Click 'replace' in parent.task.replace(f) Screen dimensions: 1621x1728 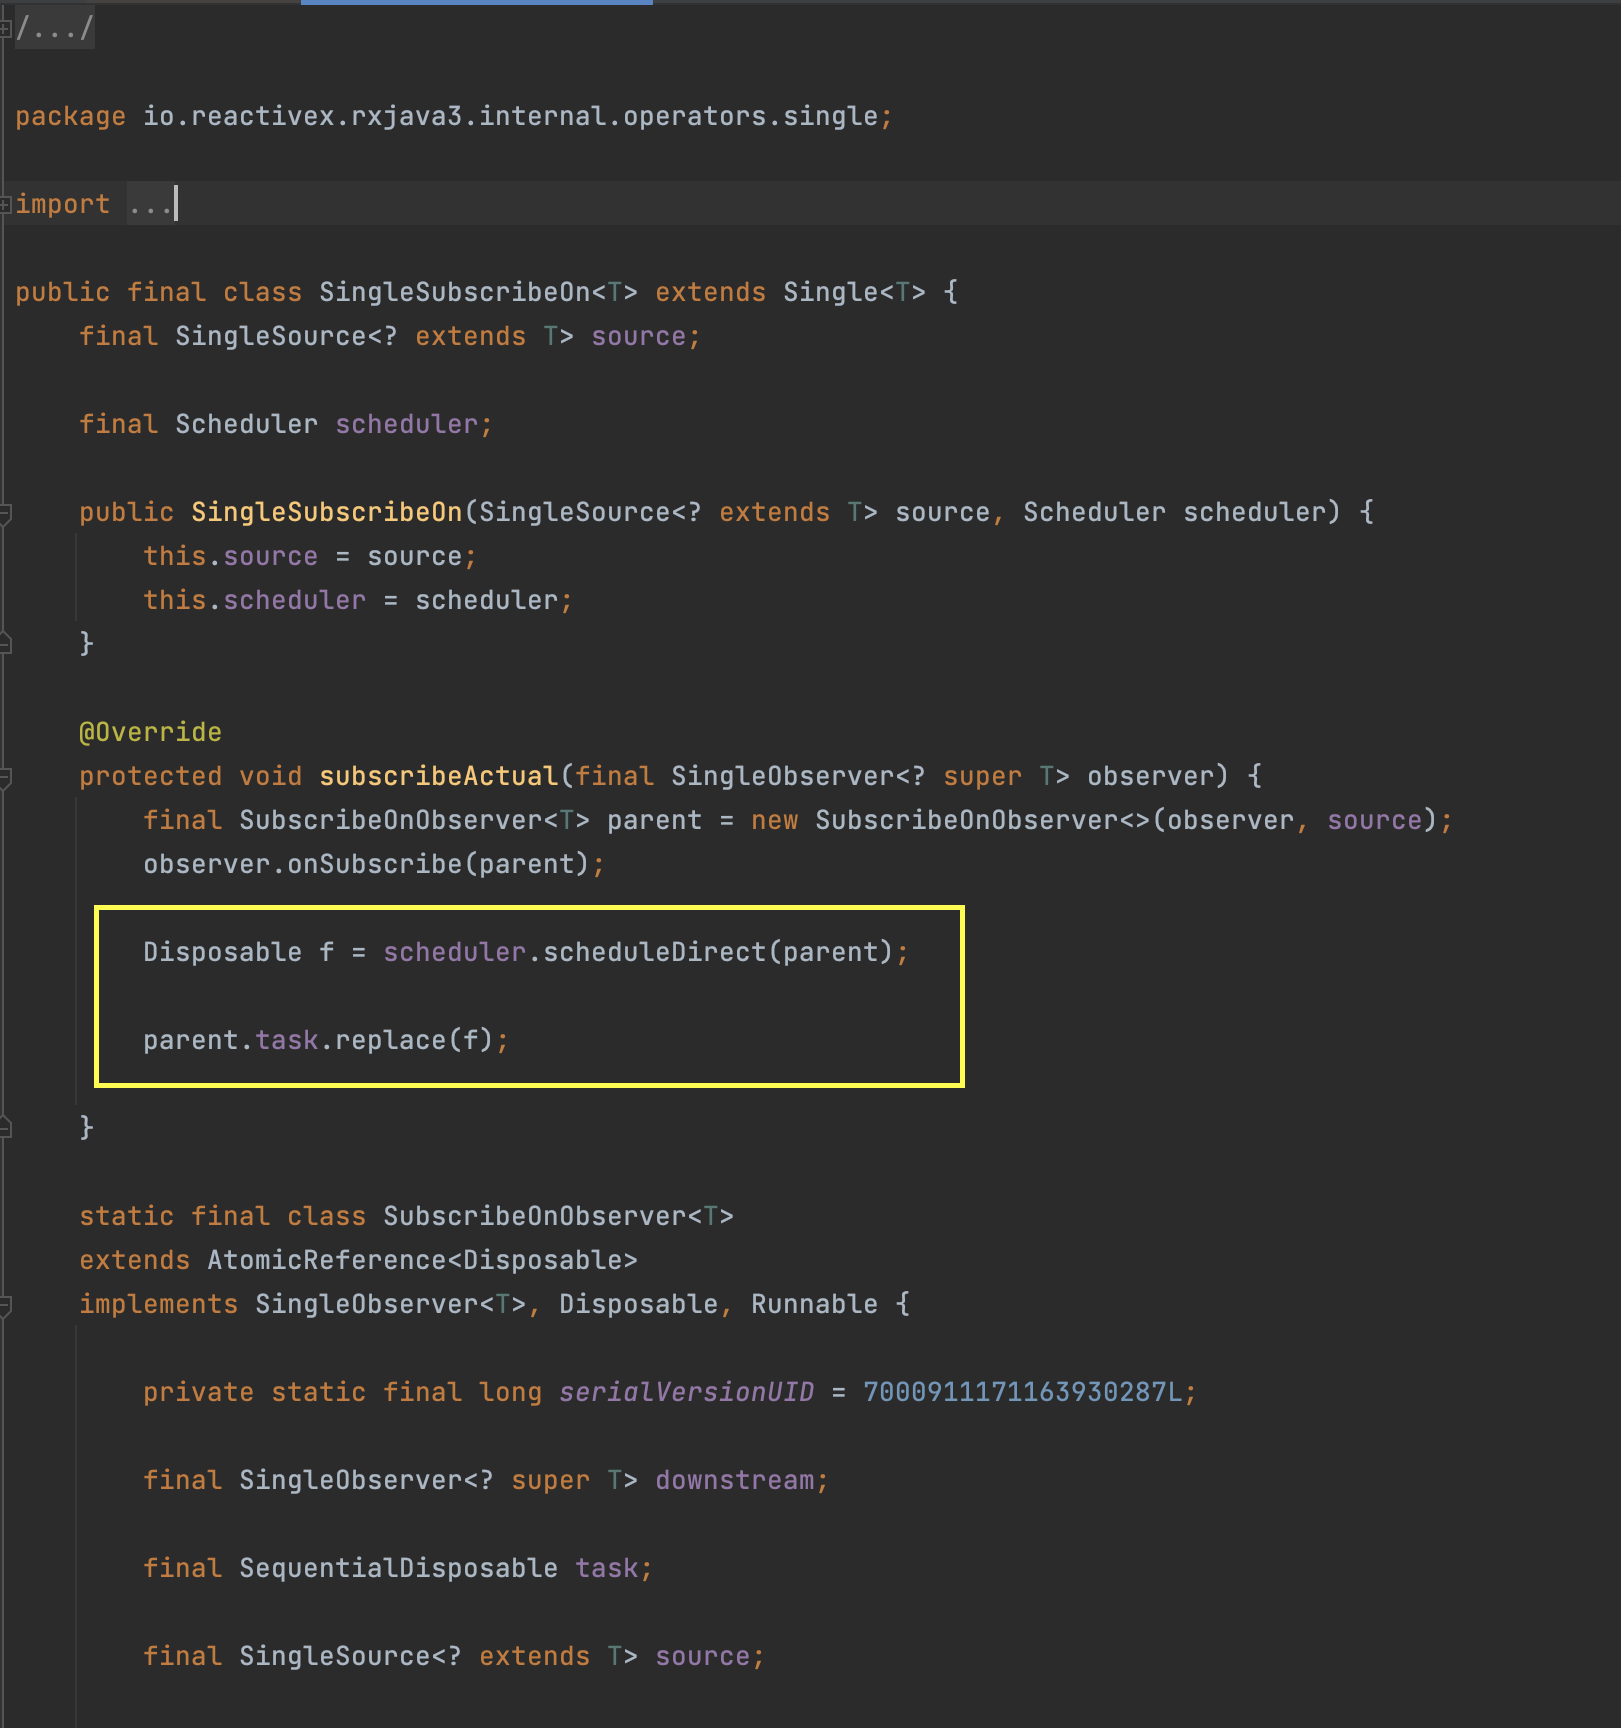pyautogui.click(x=391, y=1040)
